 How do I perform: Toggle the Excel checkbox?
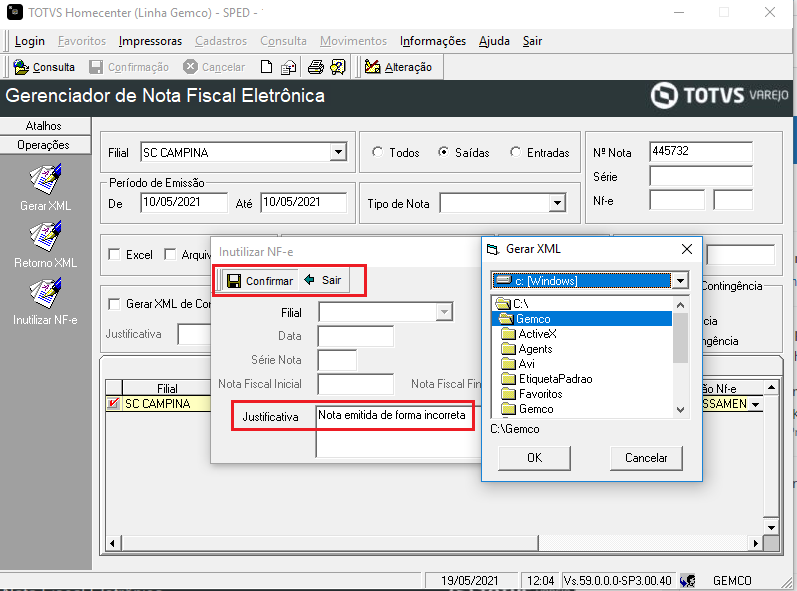(114, 254)
